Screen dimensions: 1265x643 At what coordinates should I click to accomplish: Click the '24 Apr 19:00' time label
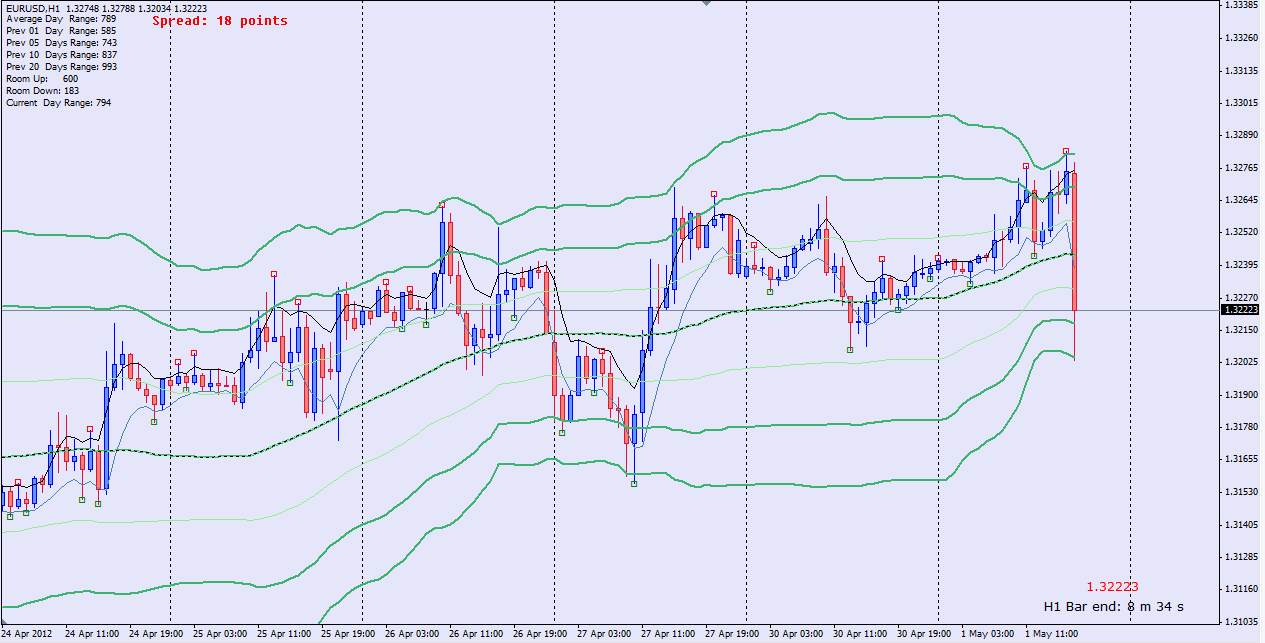click(x=156, y=634)
